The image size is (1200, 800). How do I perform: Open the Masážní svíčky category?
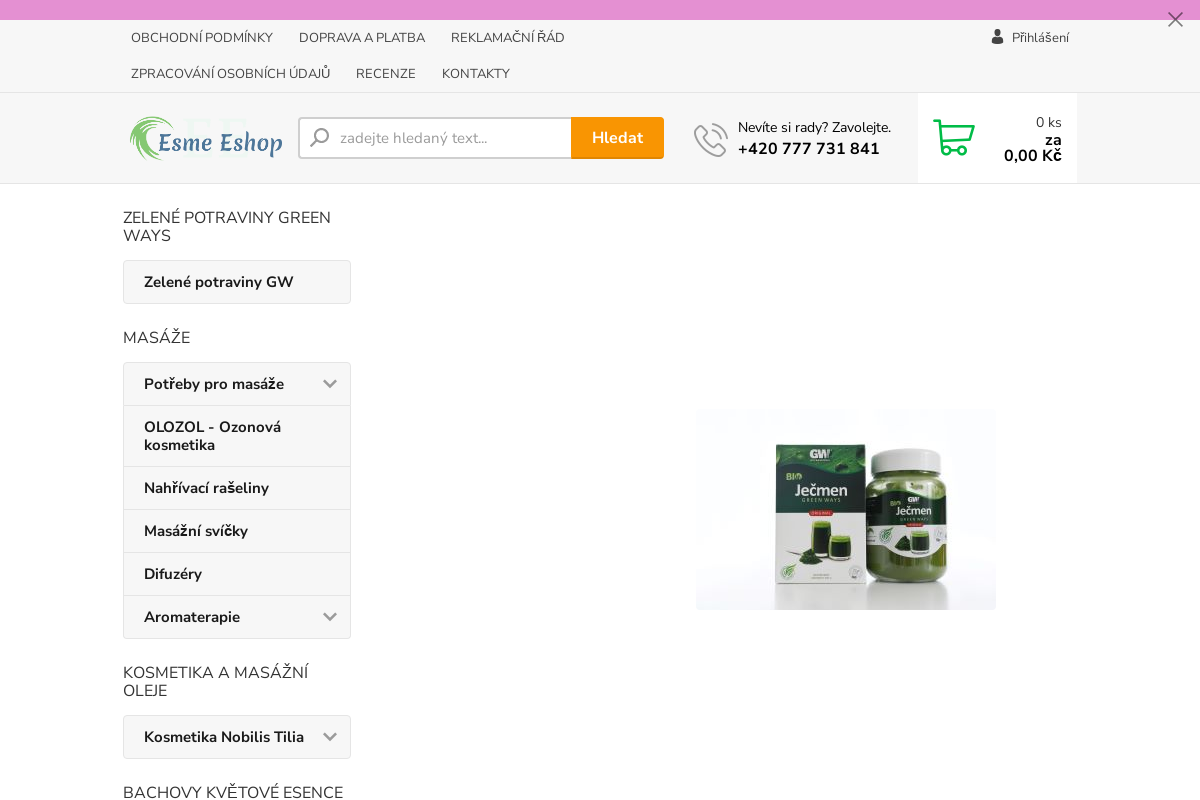(x=196, y=531)
